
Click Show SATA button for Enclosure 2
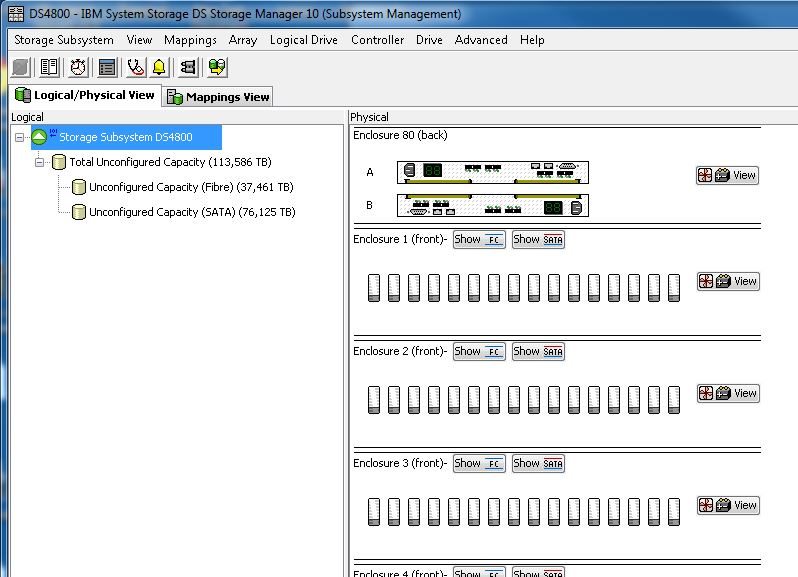pos(538,351)
